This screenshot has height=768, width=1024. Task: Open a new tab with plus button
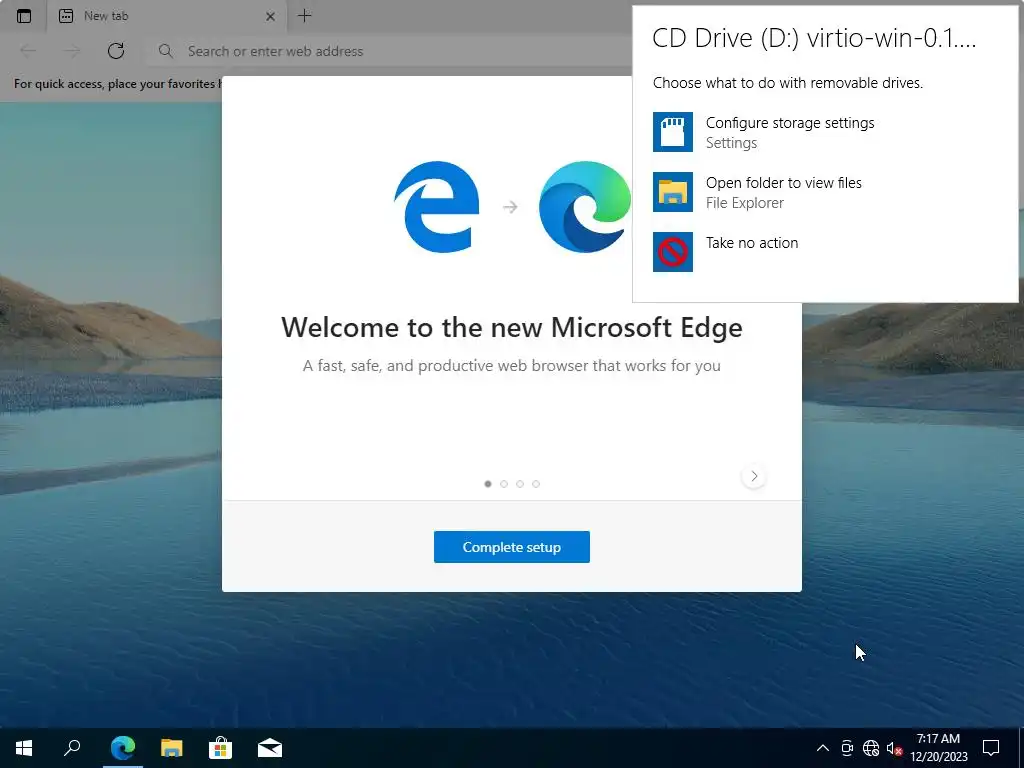click(x=304, y=16)
